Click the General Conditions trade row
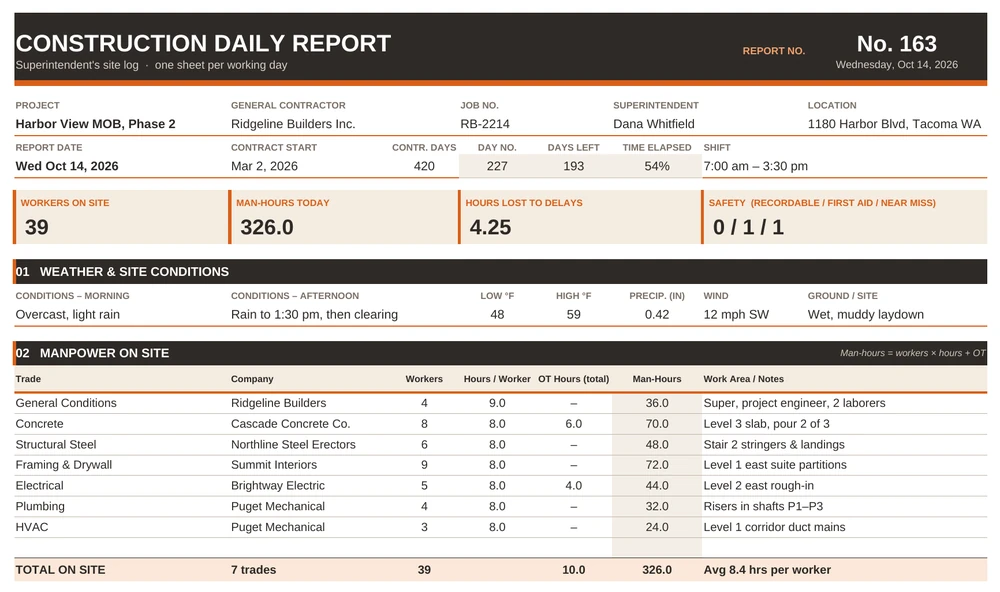 (501, 403)
